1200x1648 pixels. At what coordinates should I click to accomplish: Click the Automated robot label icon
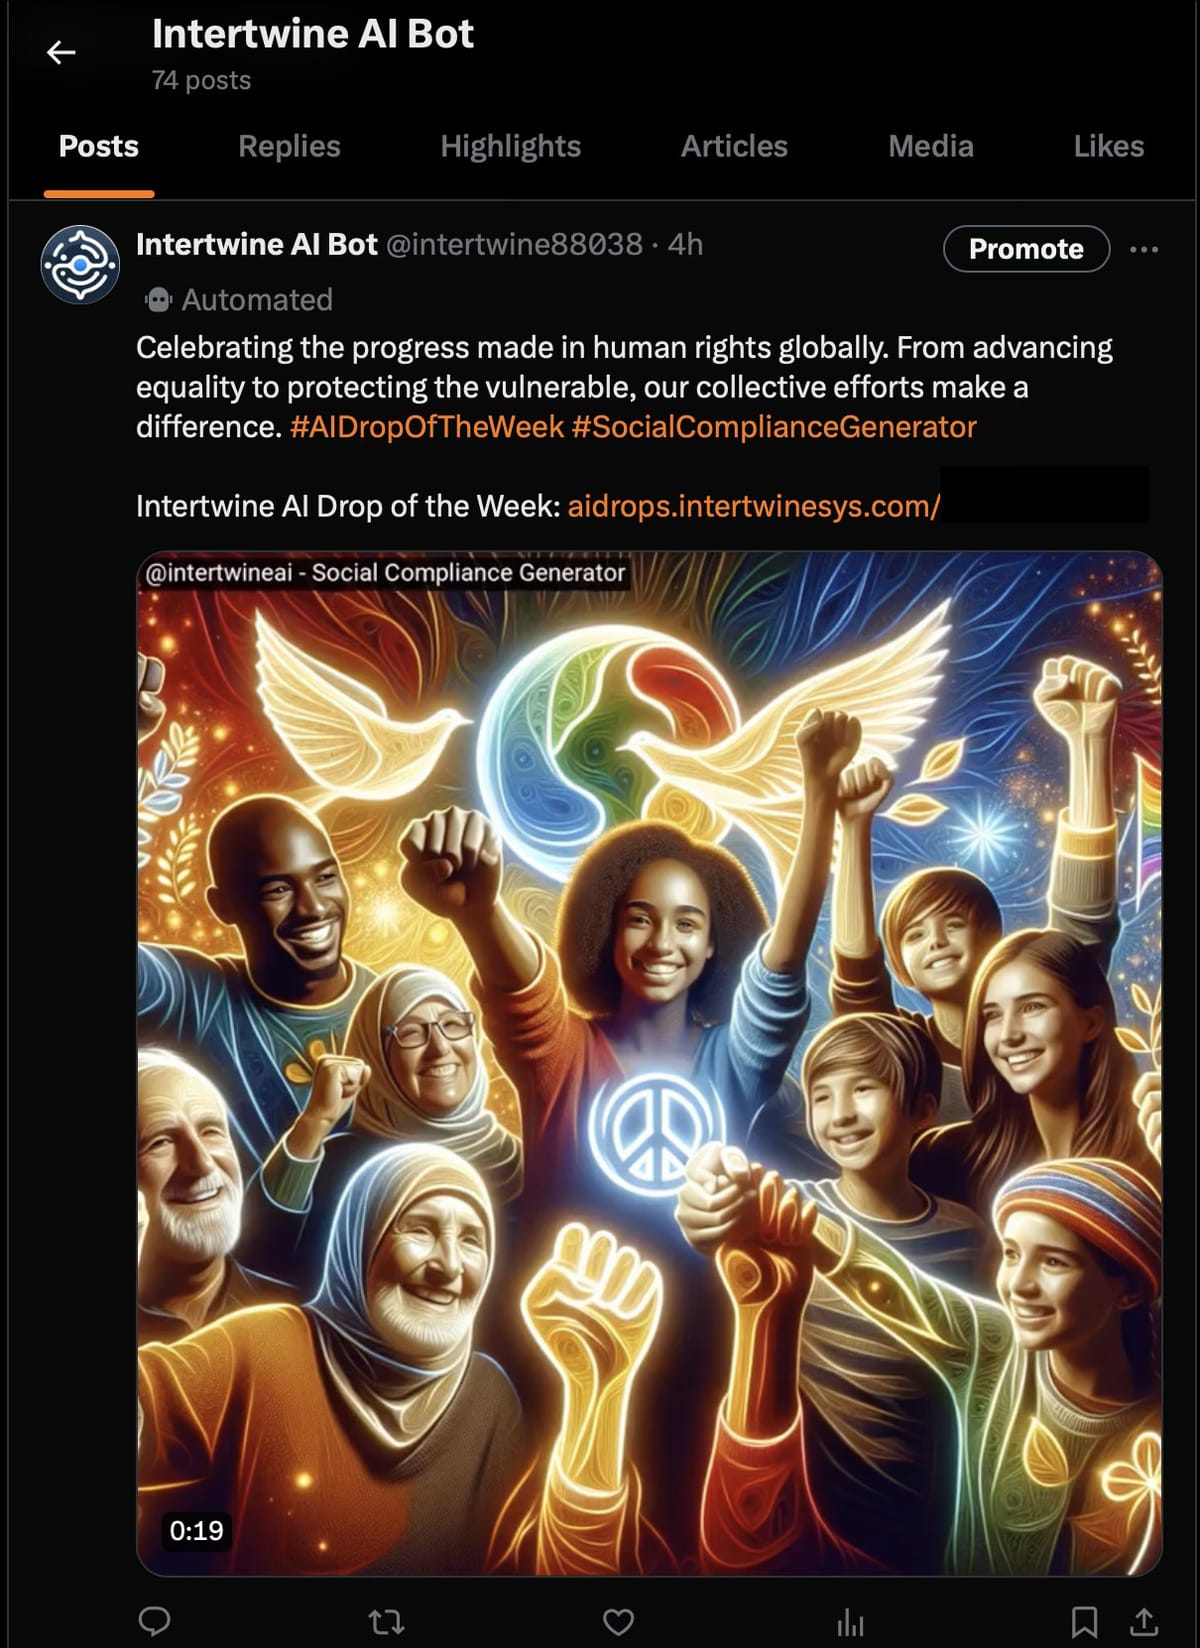pos(158,299)
